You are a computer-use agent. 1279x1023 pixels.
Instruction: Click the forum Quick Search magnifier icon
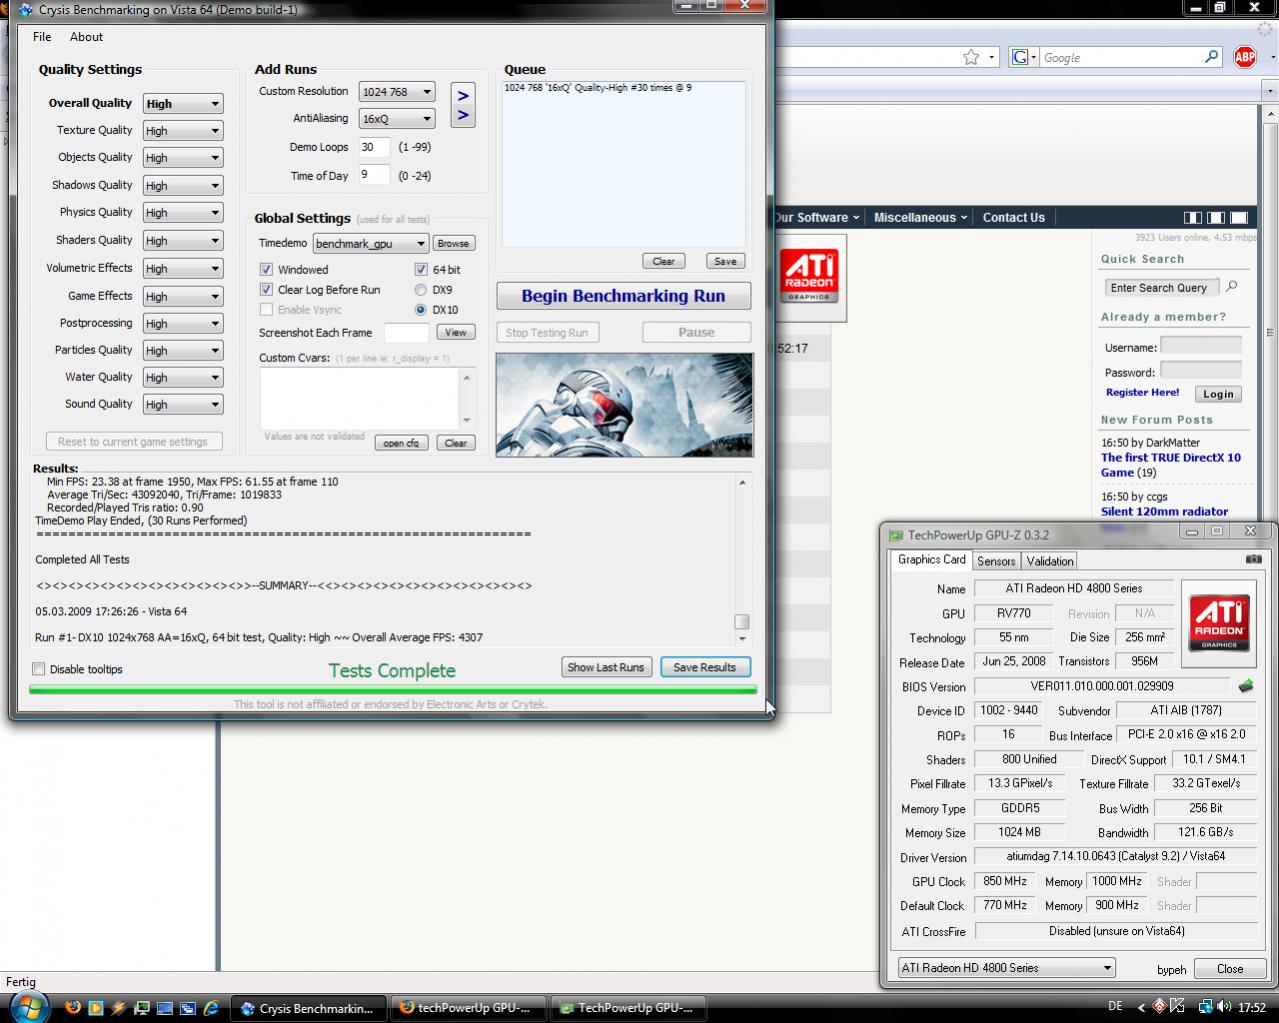click(1232, 287)
